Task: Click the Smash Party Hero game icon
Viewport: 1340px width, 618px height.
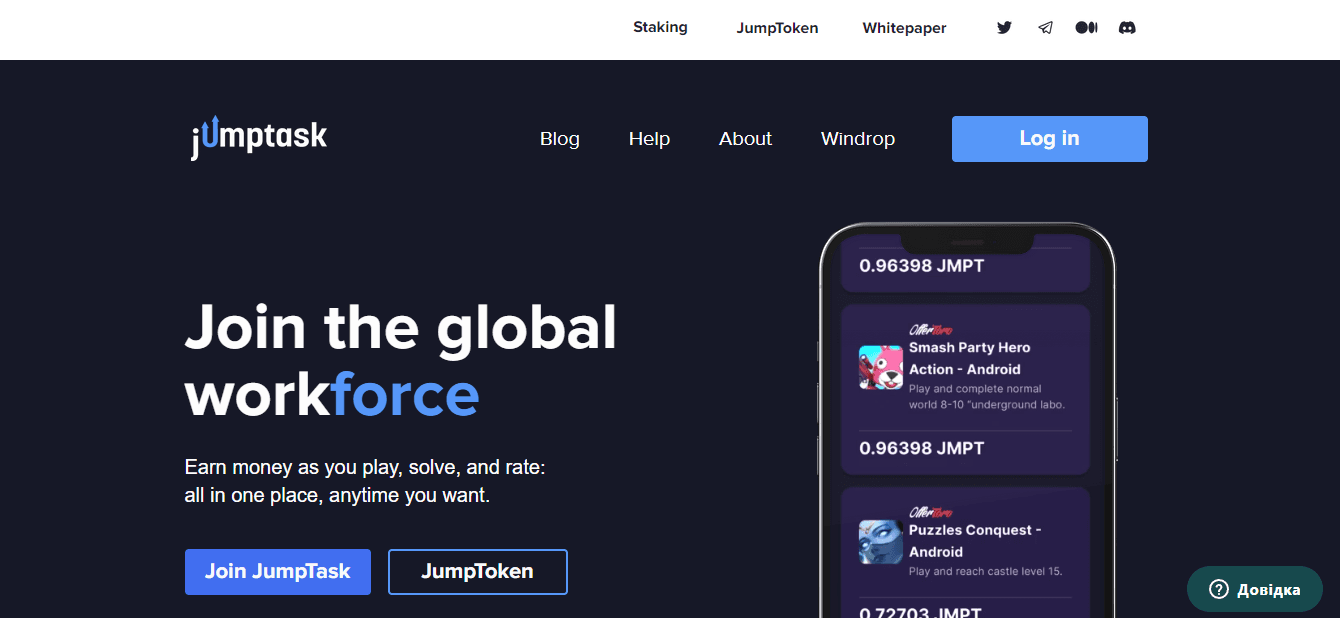Action: click(880, 367)
